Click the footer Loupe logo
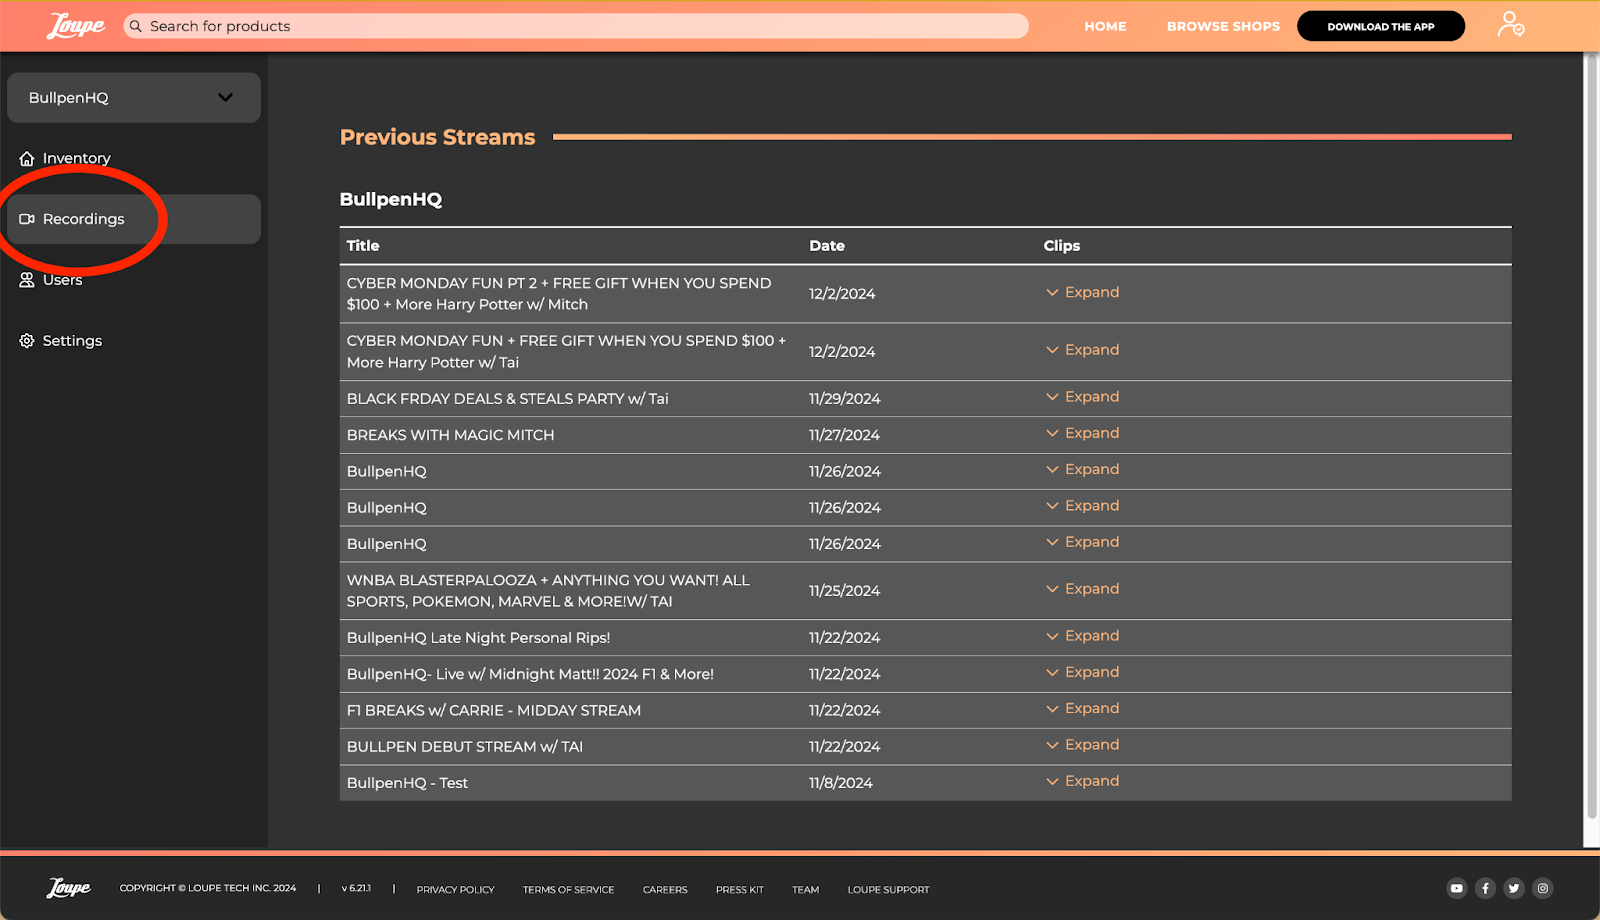This screenshot has width=1600, height=920. 69,888
